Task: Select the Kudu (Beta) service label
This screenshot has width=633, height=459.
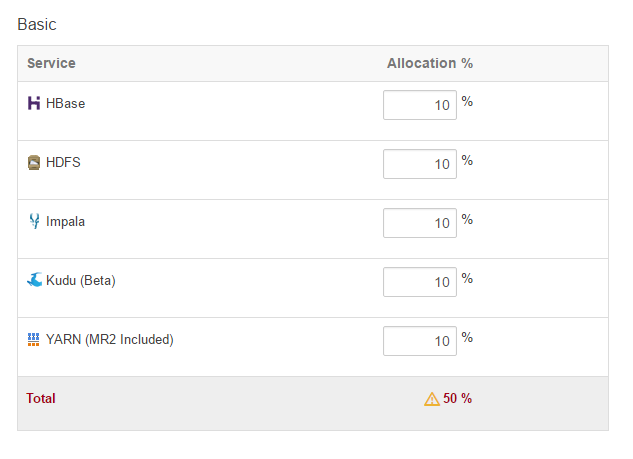Action: click(x=81, y=280)
